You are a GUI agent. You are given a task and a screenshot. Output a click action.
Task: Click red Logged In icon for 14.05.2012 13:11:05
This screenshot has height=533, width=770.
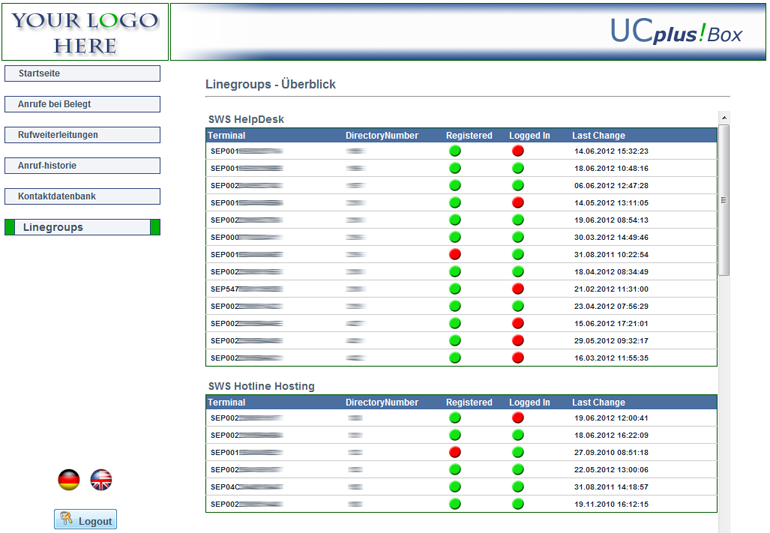point(518,202)
